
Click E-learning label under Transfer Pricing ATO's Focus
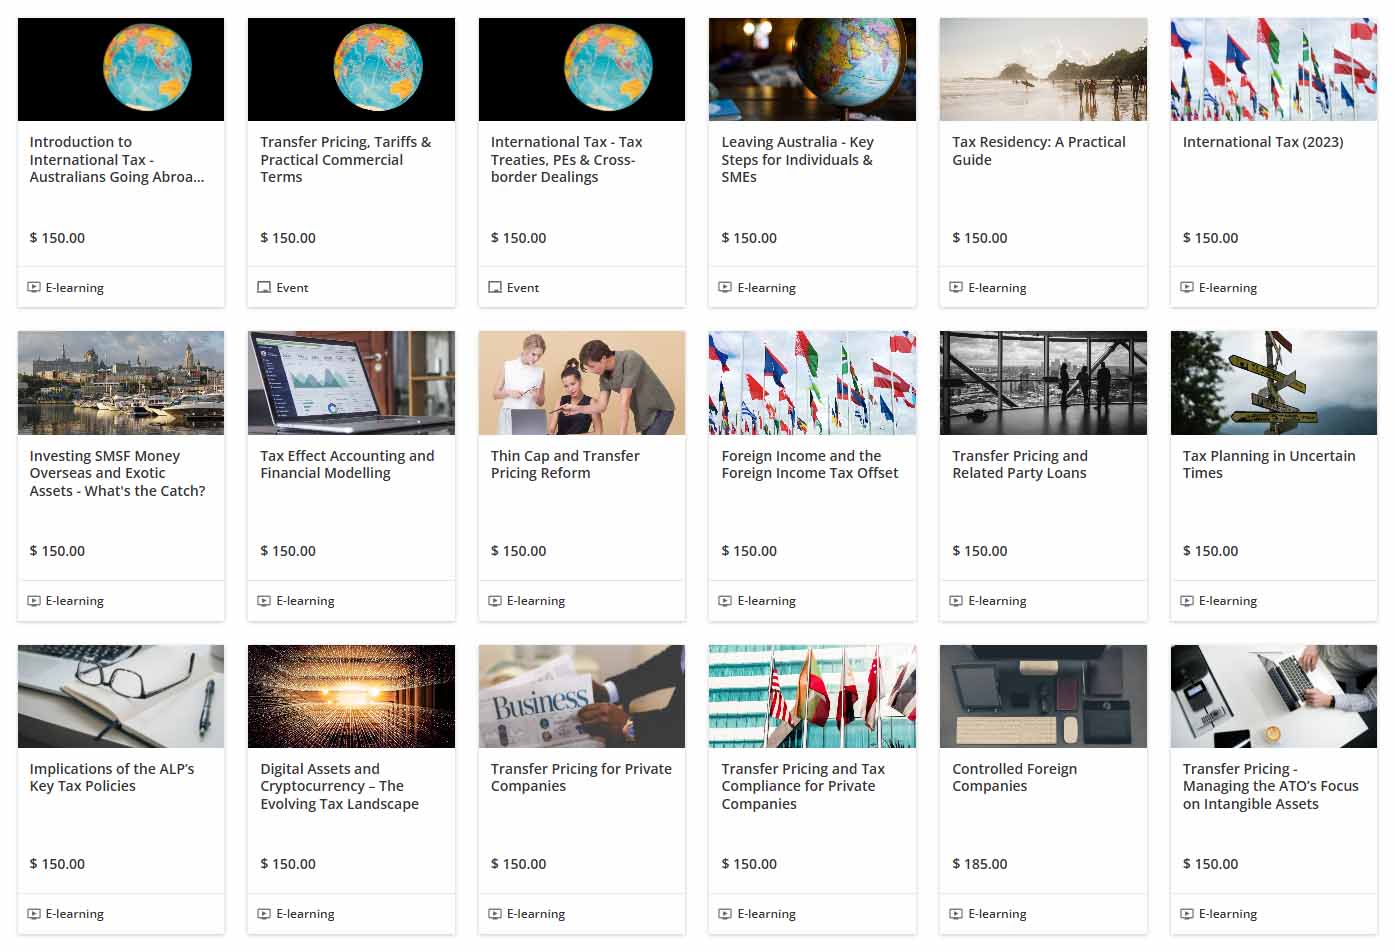click(x=1227, y=914)
